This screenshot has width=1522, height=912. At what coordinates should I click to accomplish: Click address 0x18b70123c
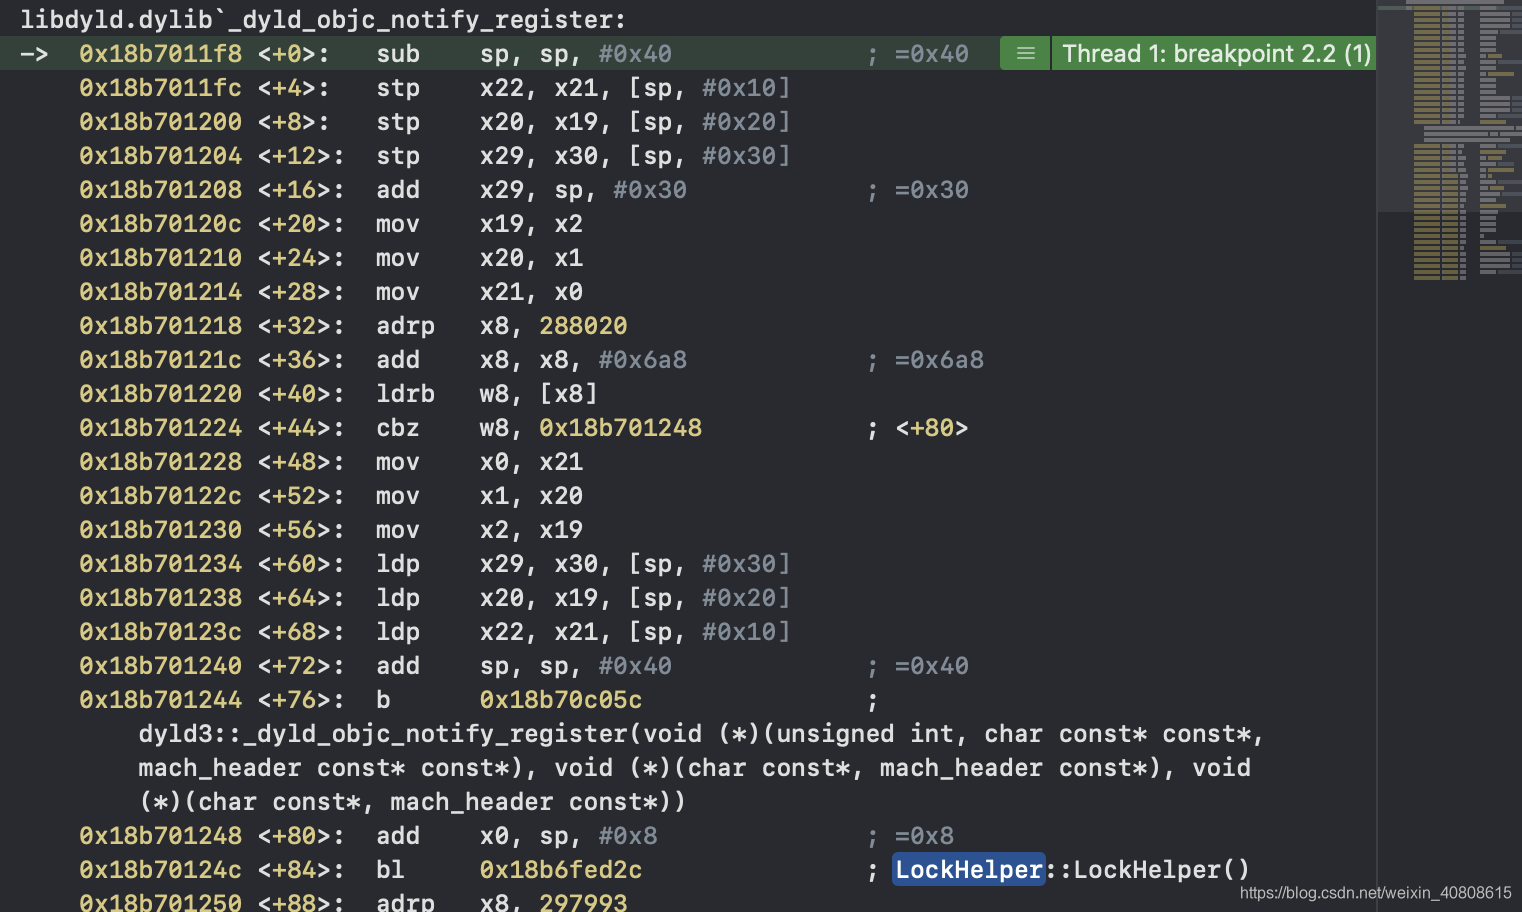point(160,632)
